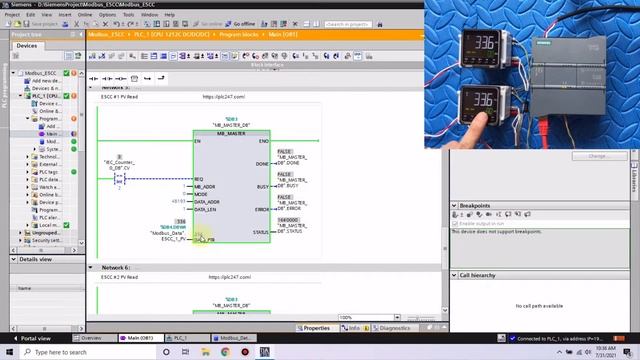Insert an empty box instruction
The image size is (640, 360).
click(x=134, y=78)
